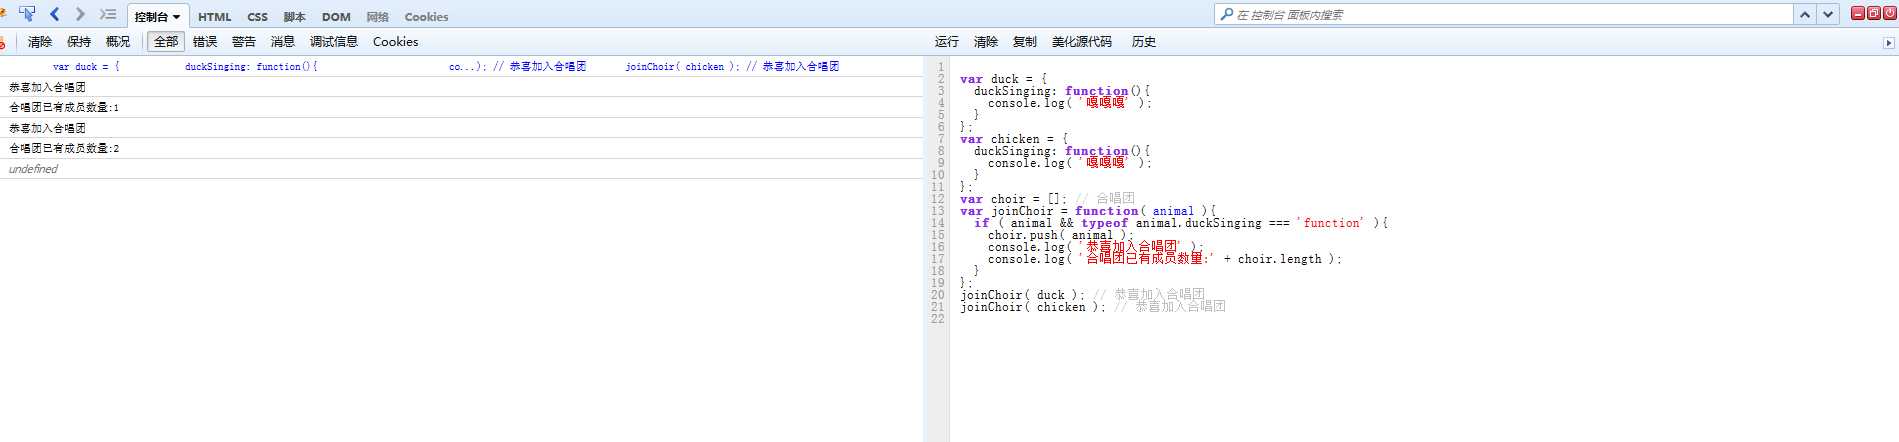
Task: Run the script with 运行
Action: pyautogui.click(x=947, y=42)
